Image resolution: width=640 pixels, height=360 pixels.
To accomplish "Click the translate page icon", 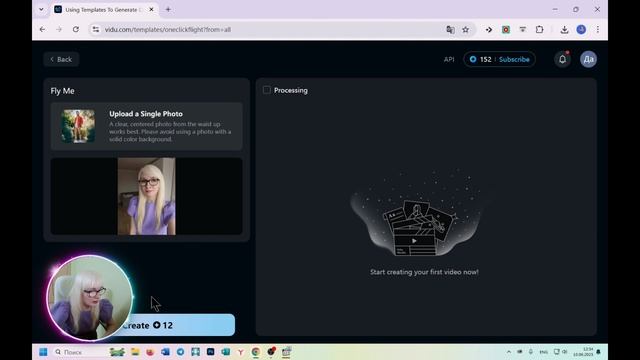I will [450, 29].
